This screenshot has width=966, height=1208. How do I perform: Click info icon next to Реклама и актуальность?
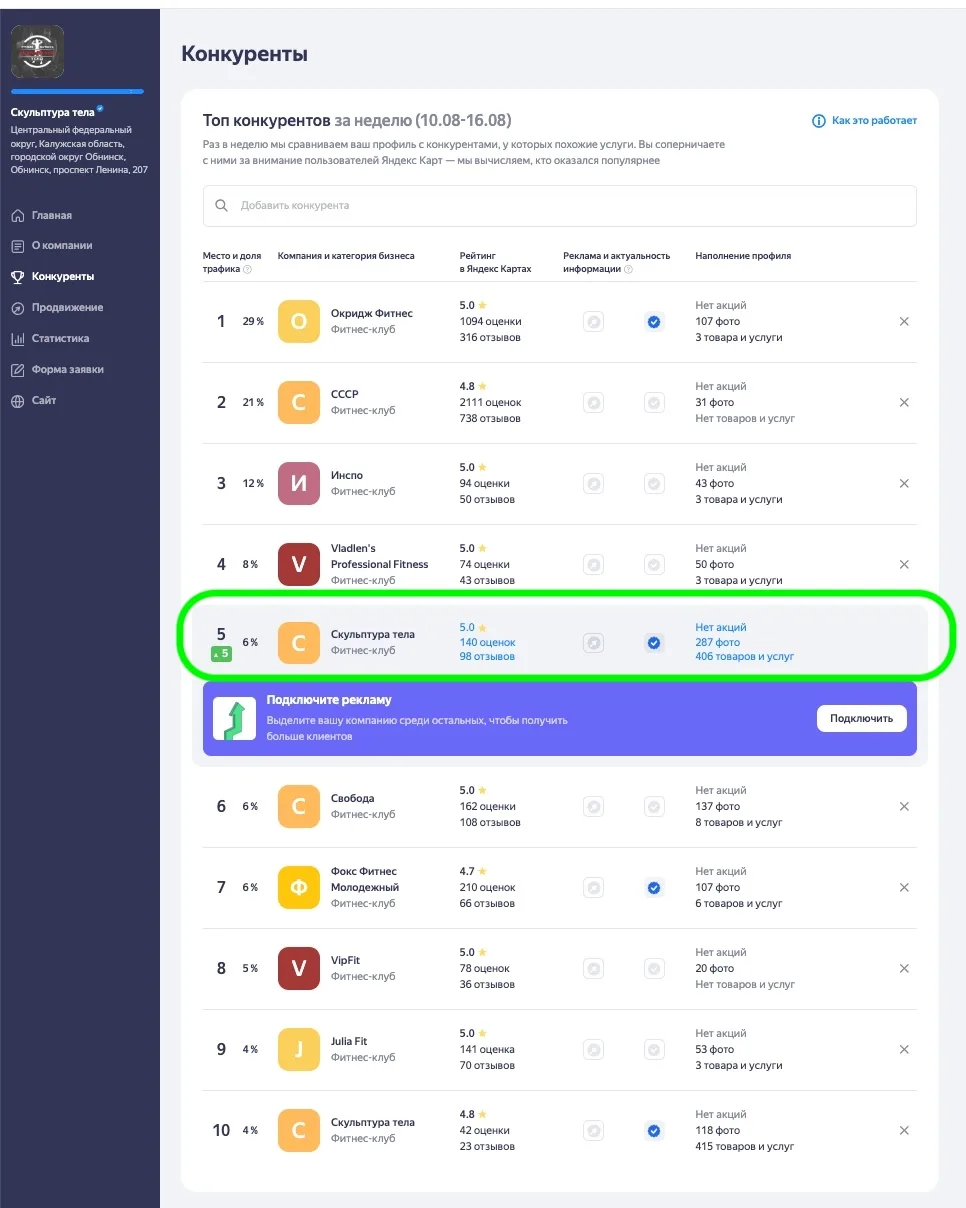628,269
